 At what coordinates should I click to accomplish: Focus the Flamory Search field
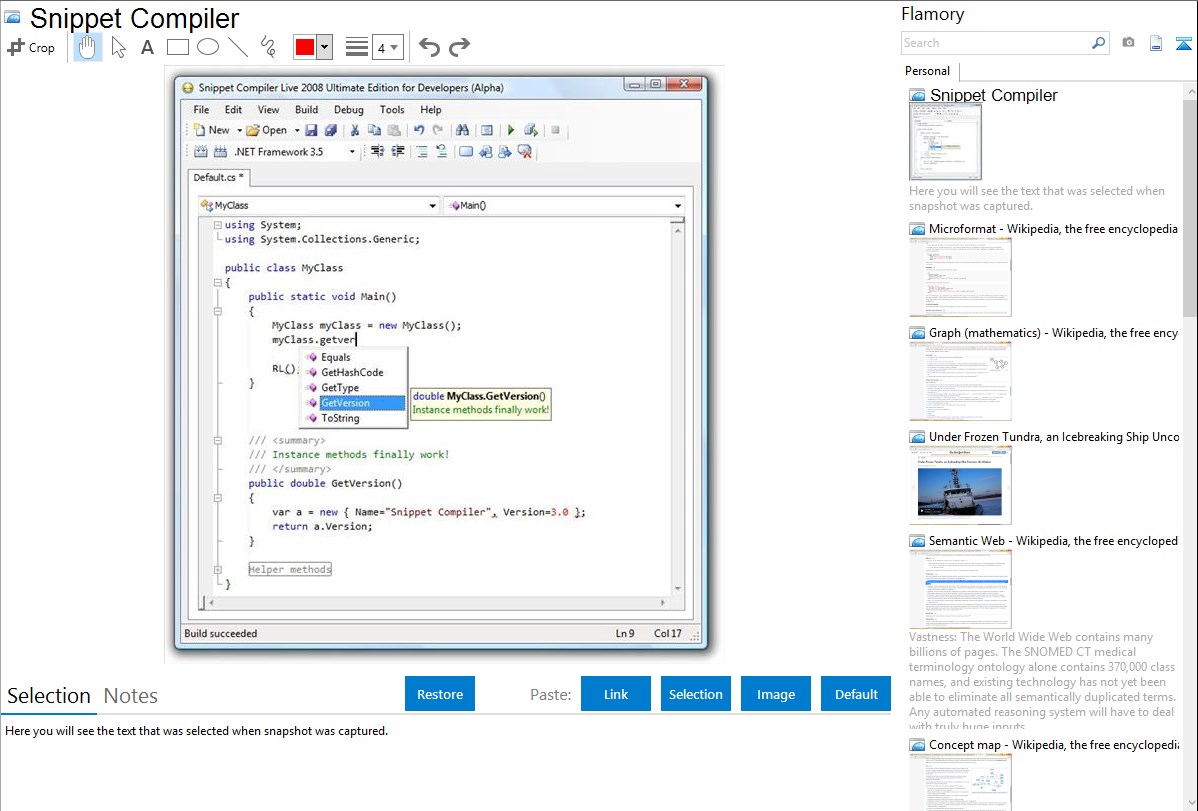pos(995,43)
